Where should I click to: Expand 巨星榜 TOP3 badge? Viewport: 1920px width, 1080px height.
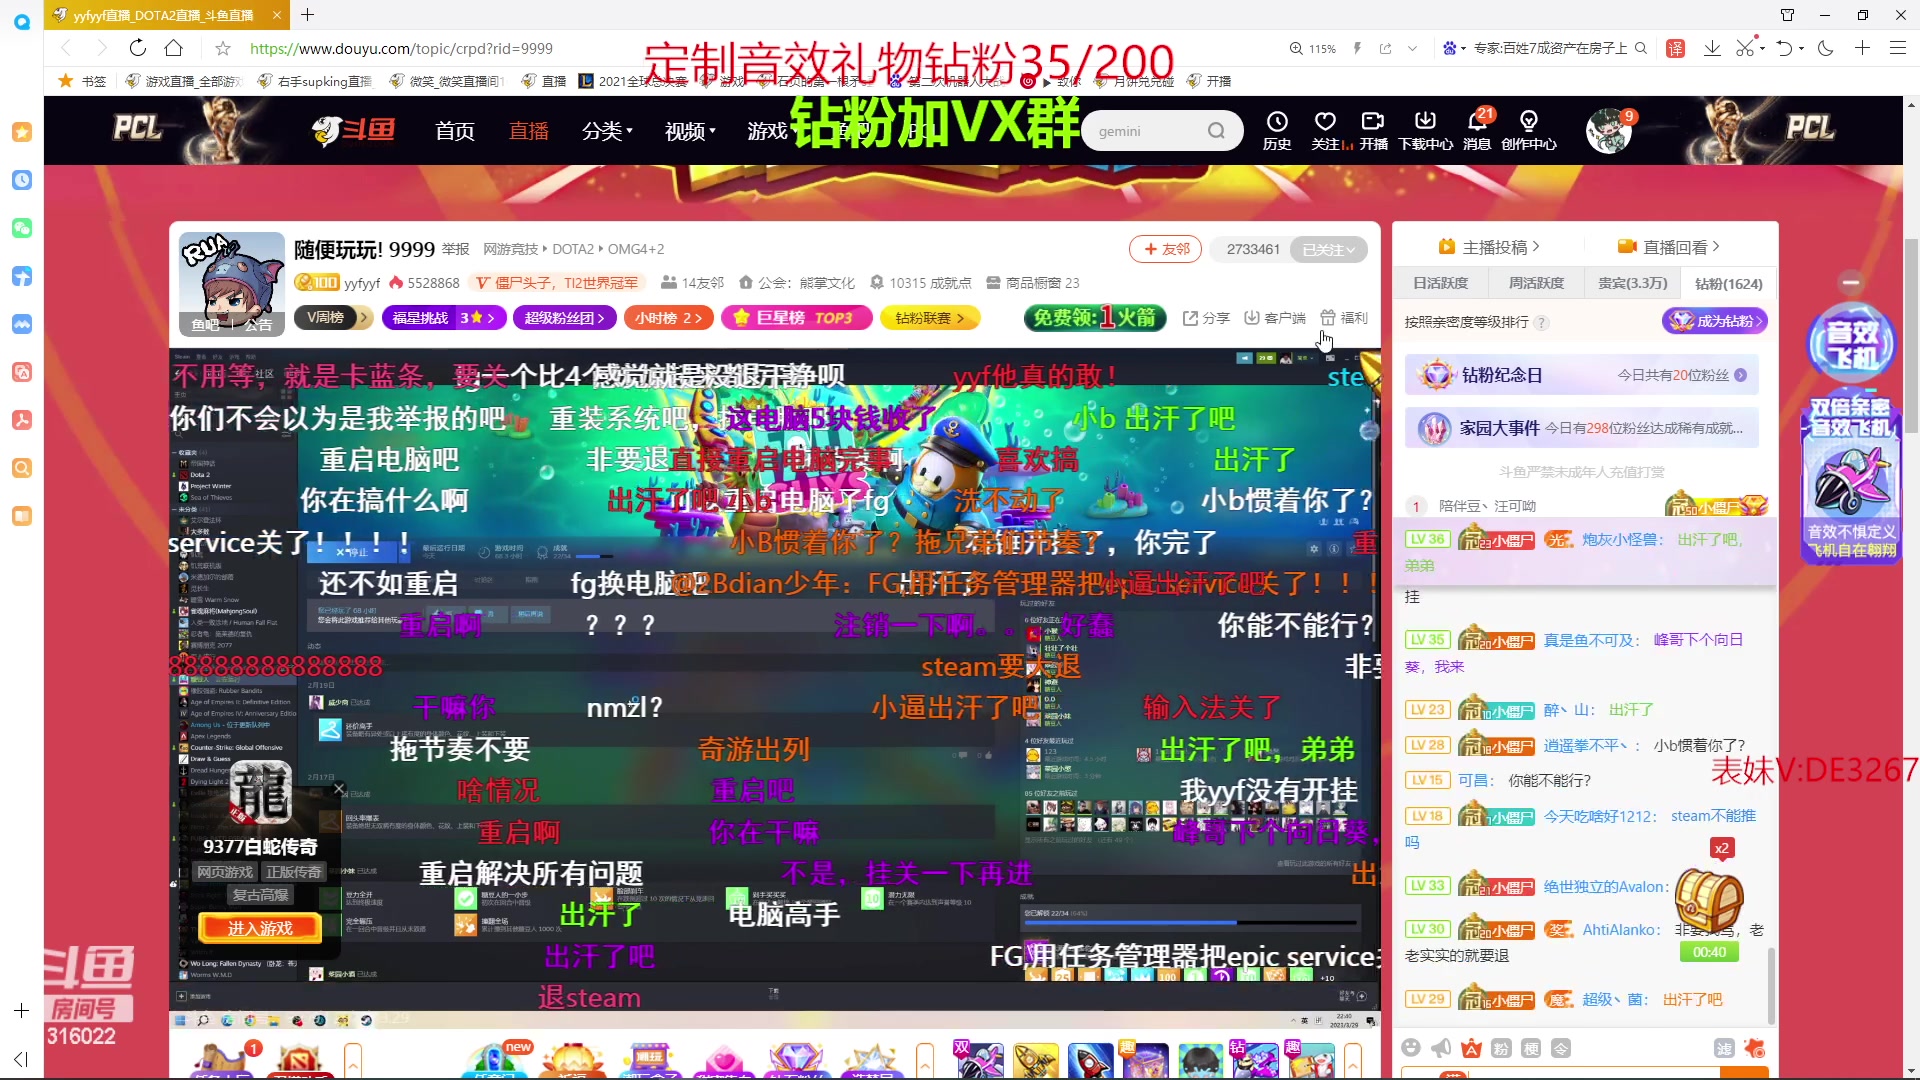pyautogui.click(x=796, y=318)
